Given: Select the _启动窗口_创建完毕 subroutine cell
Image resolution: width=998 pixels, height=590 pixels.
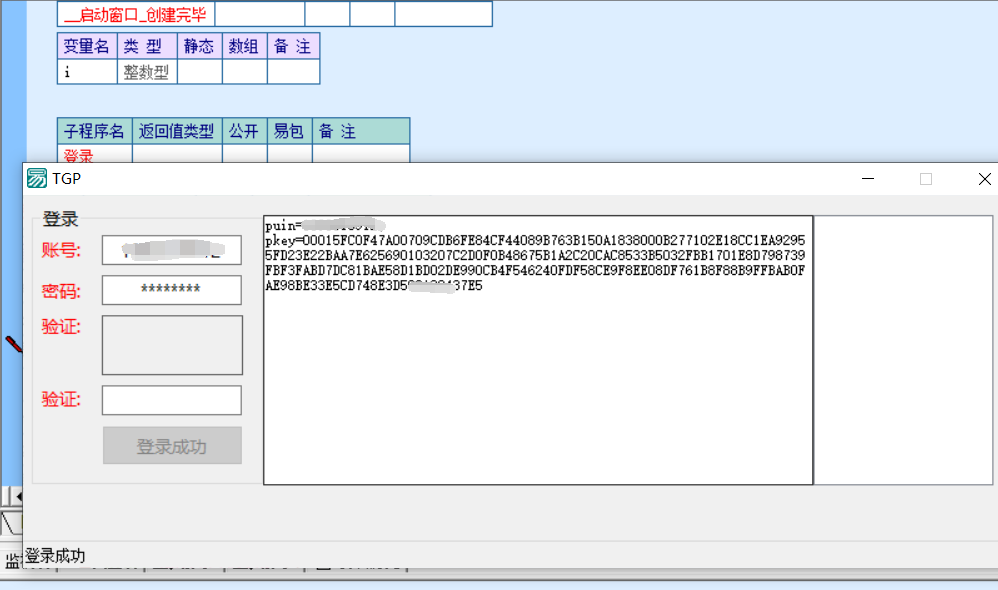Looking at the screenshot, I should tap(136, 14).
